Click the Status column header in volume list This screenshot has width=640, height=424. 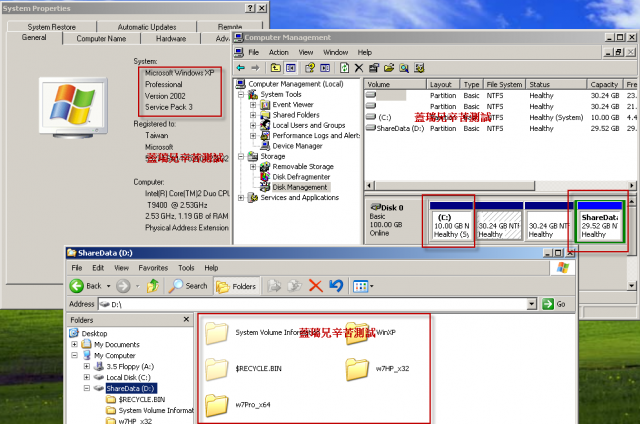556,84
